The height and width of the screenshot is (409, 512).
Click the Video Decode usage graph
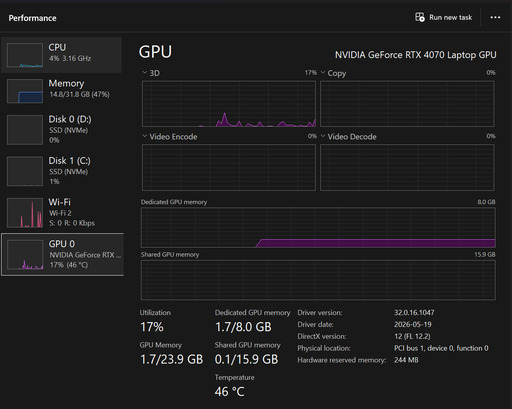(x=407, y=167)
